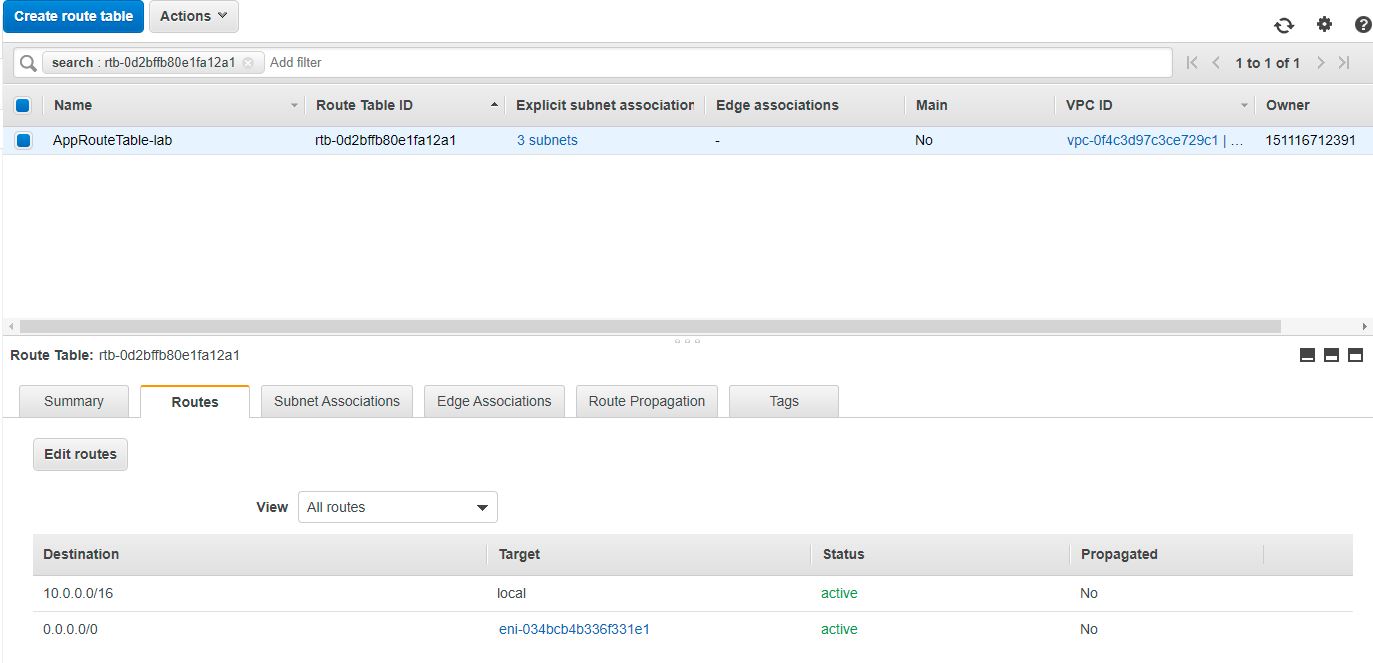Viewport: 1373px width, 663px height.
Task: Switch to the Tags tab
Action: pos(784,401)
